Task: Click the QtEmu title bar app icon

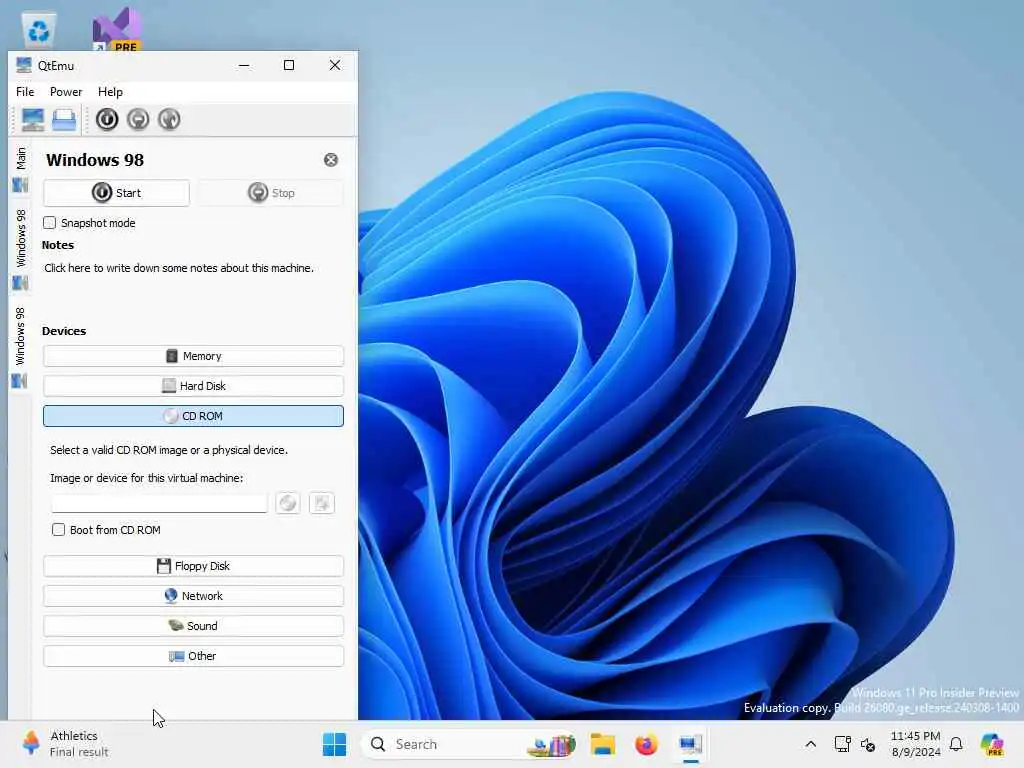Action: pos(24,65)
